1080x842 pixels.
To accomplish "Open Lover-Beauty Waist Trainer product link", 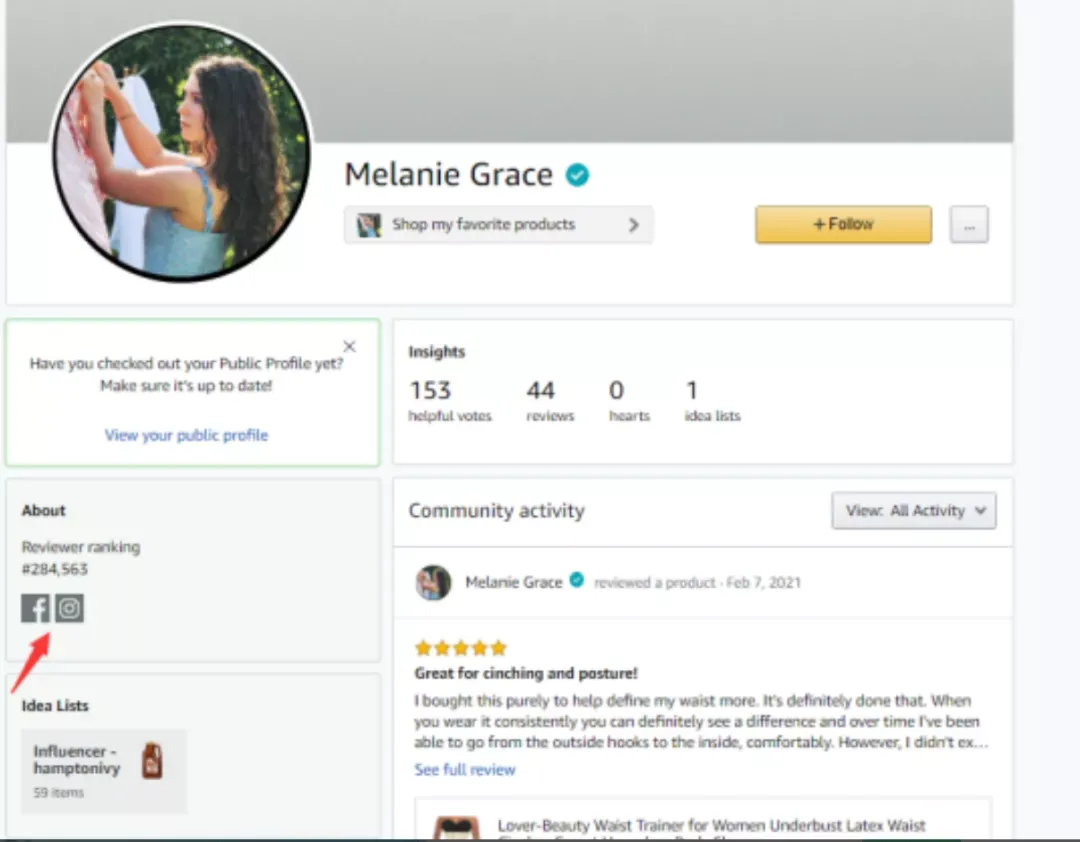I will 712,825.
